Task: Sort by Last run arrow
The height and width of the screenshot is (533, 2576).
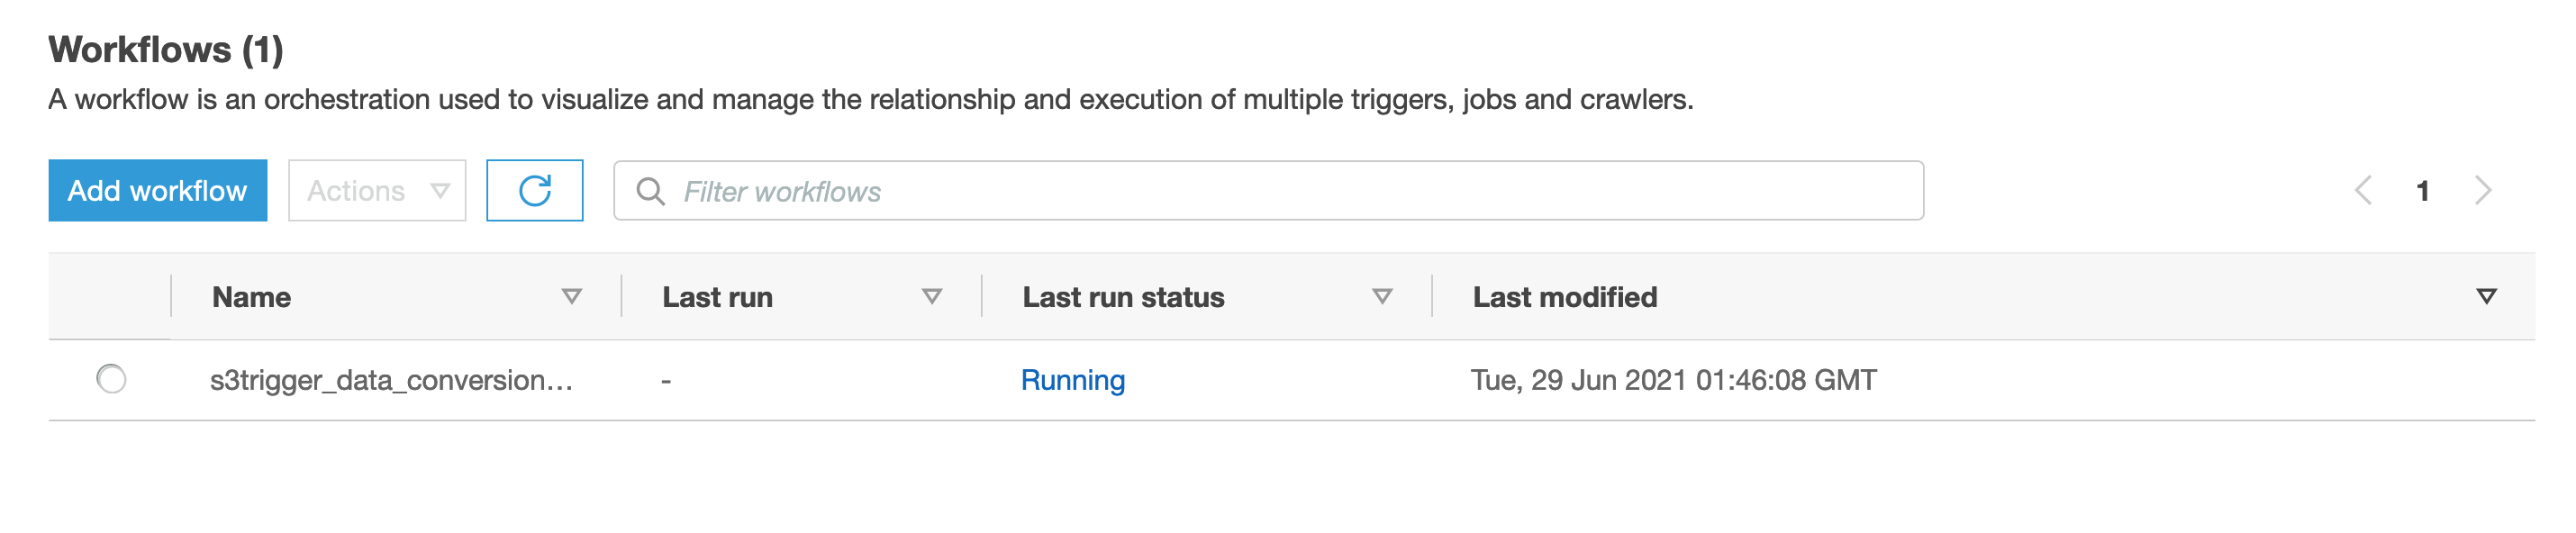Action: (x=931, y=296)
